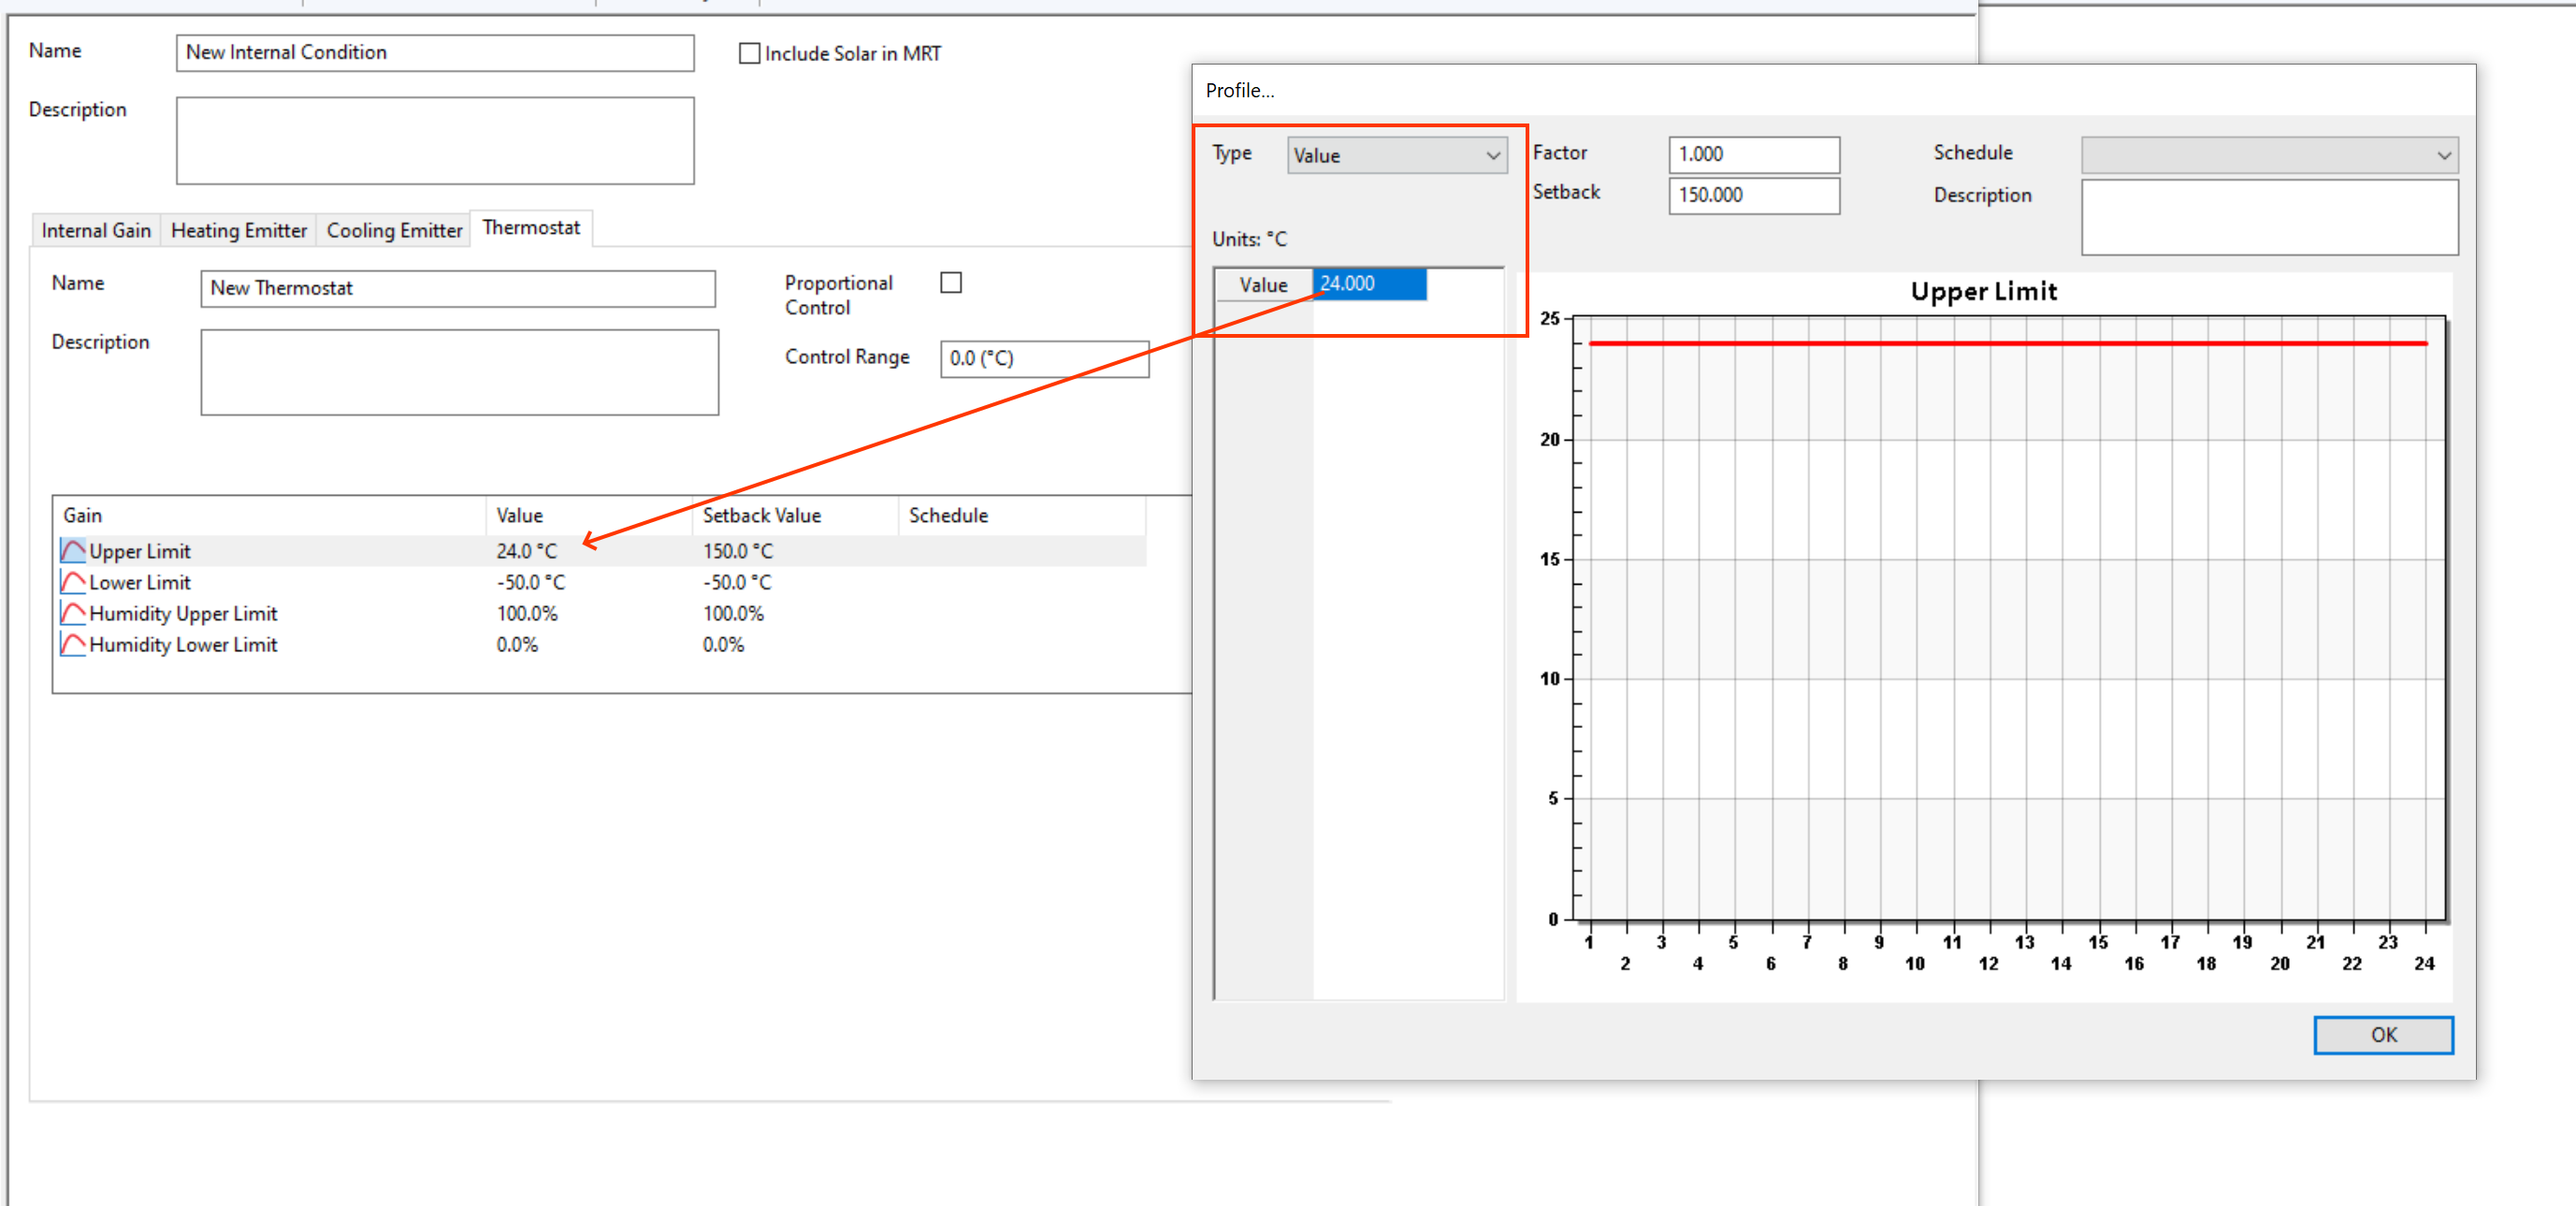
Task: Click the Factor field showing 1.000
Action: [1754, 155]
